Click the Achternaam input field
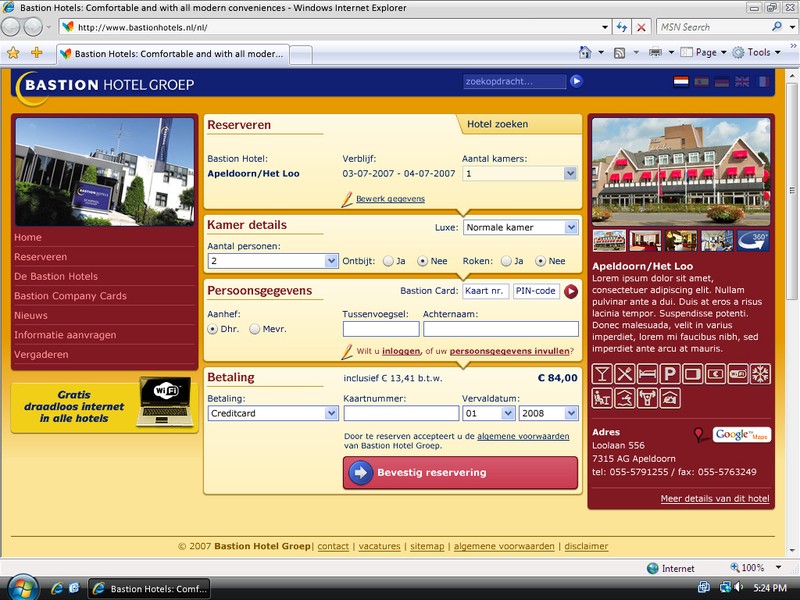 click(x=500, y=329)
